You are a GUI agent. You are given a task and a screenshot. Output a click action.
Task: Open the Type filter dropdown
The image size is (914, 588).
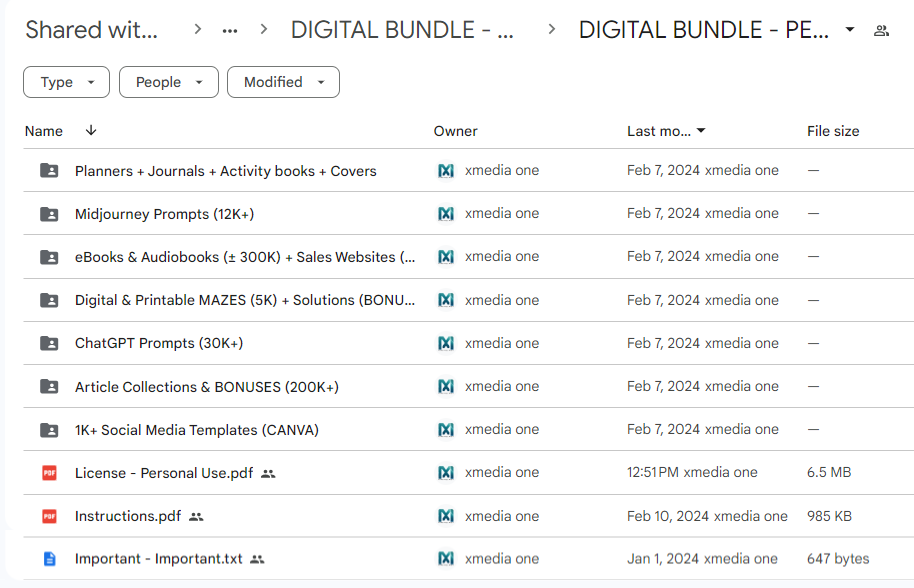tap(66, 82)
